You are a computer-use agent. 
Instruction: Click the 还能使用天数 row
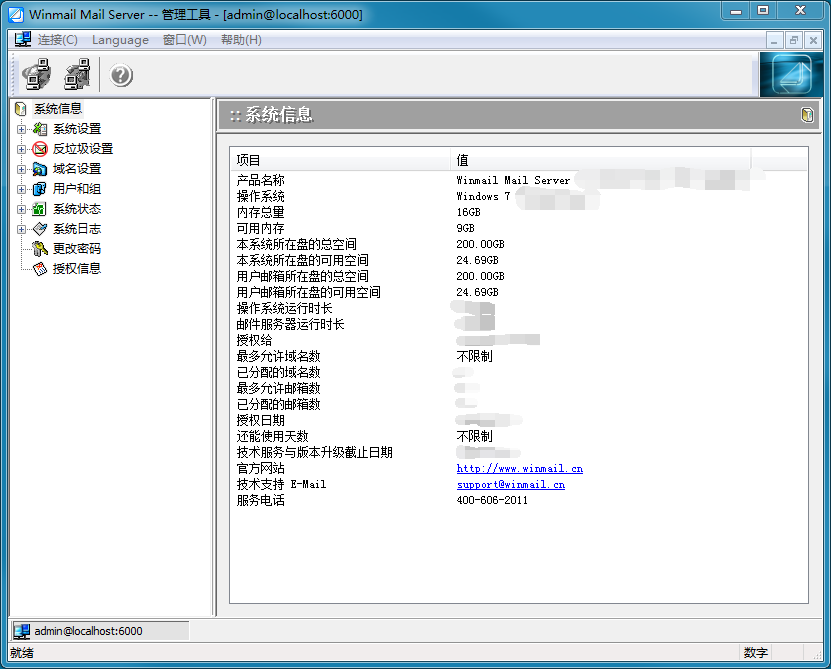[x=519, y=436]
